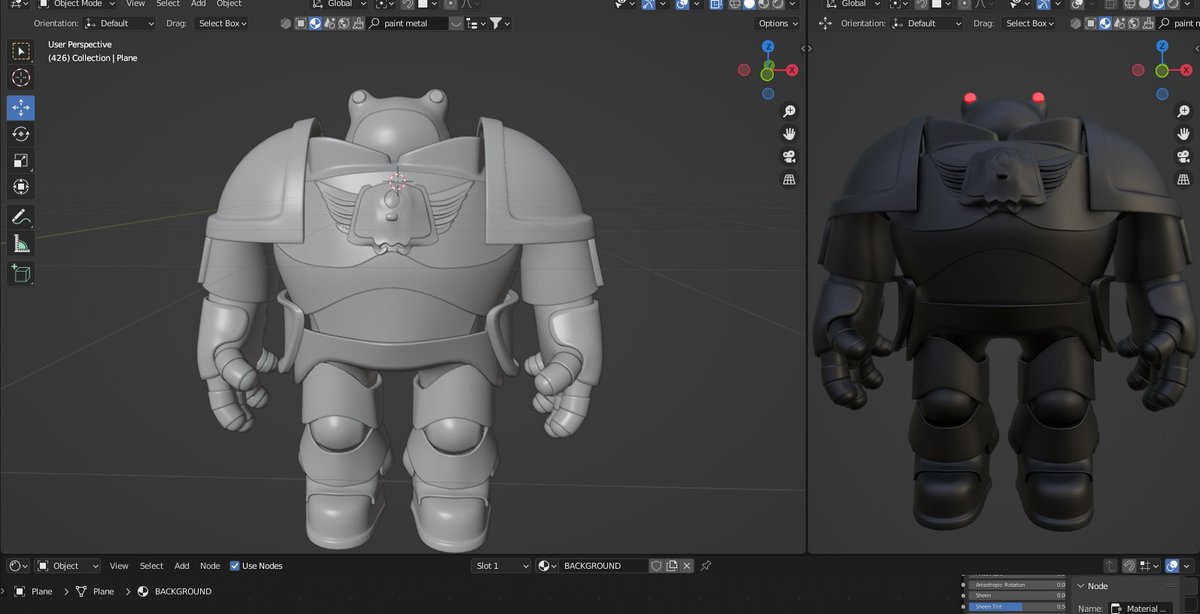
Task: Open the Select menu in node editor
Action: [x=151, y=566]
